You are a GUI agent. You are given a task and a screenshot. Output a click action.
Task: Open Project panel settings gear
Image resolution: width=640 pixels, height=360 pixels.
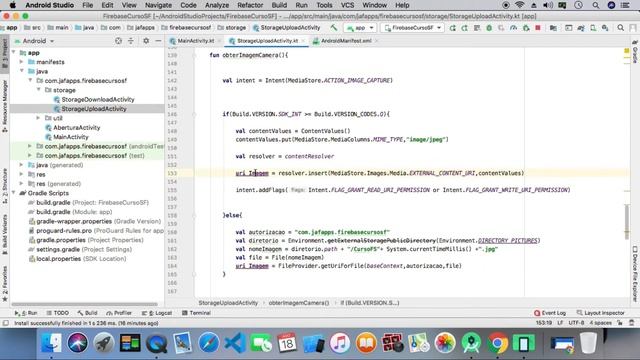[x=146, y=41]
